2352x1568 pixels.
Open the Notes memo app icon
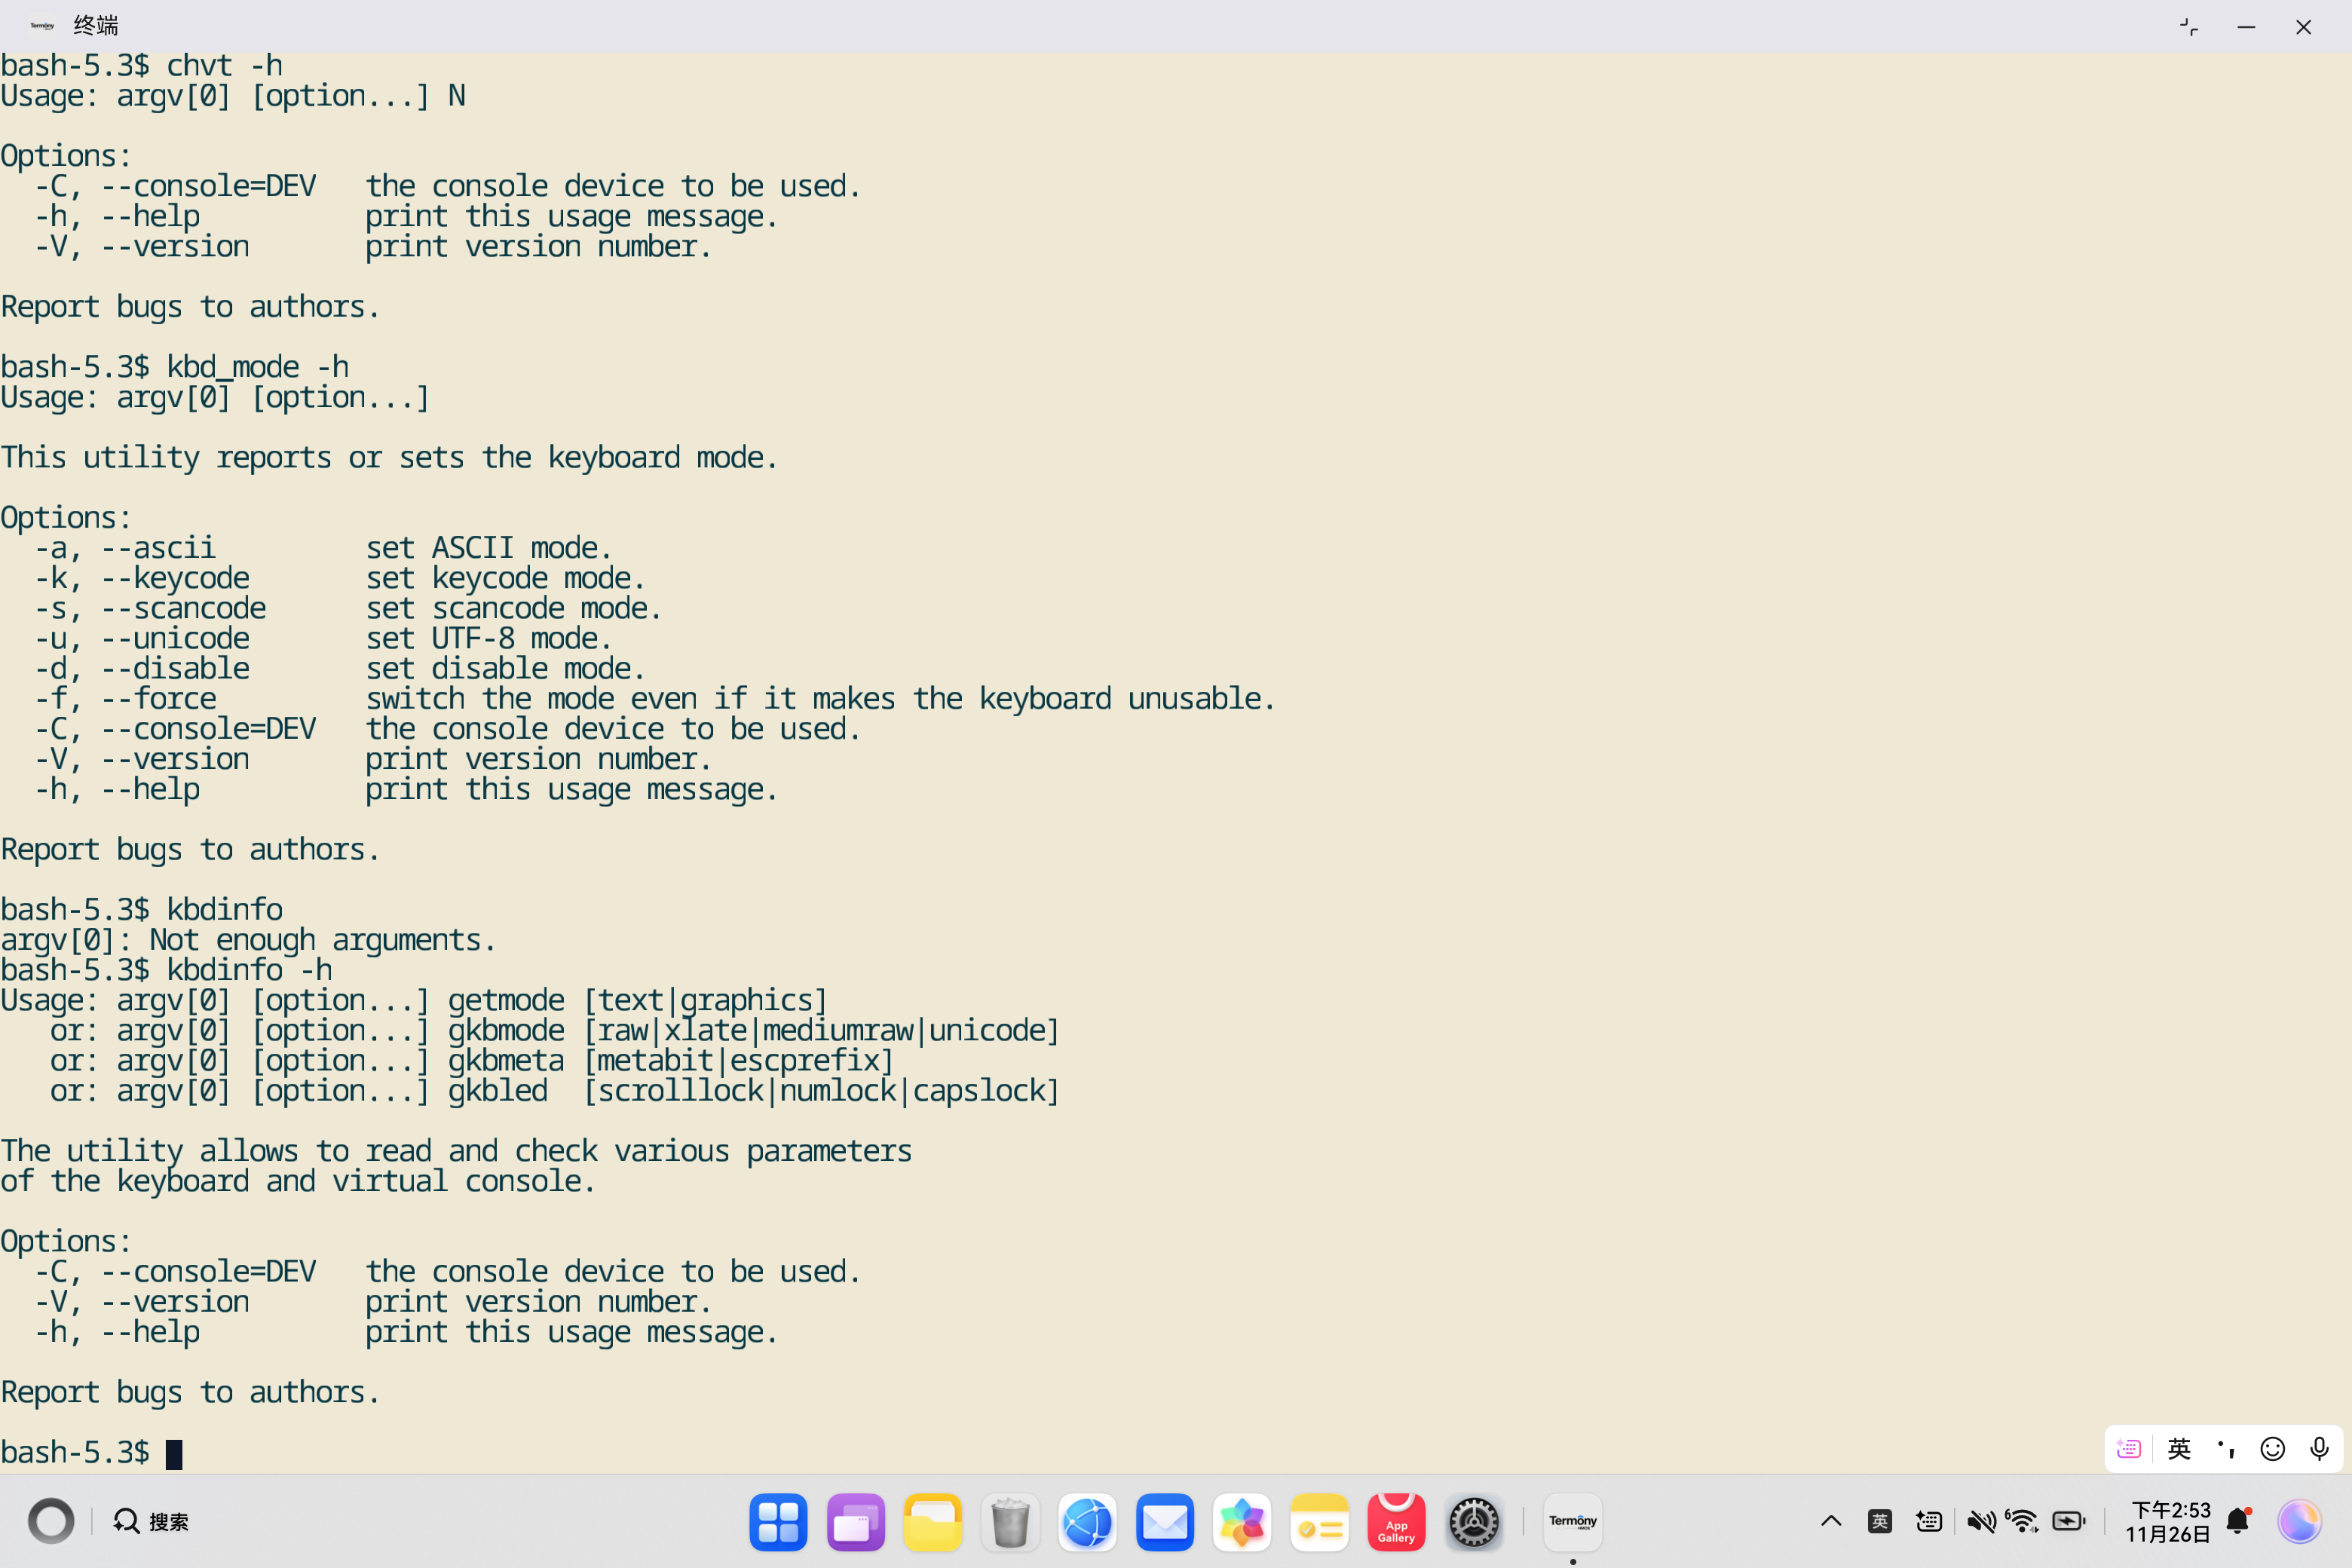[1319, 1522]
